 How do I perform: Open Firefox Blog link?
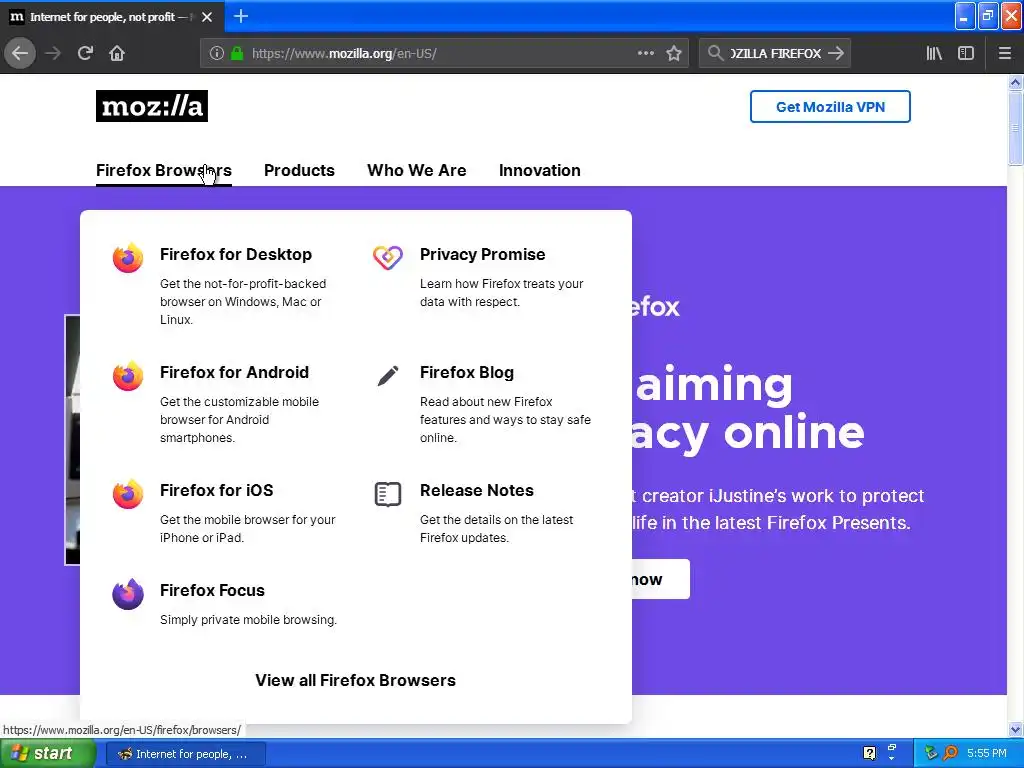467,372
